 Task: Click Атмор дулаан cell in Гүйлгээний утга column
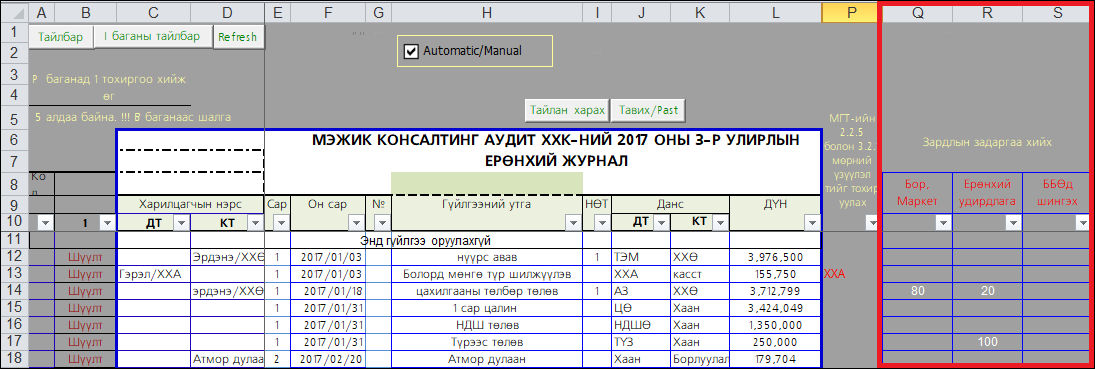tap(487, 360)
